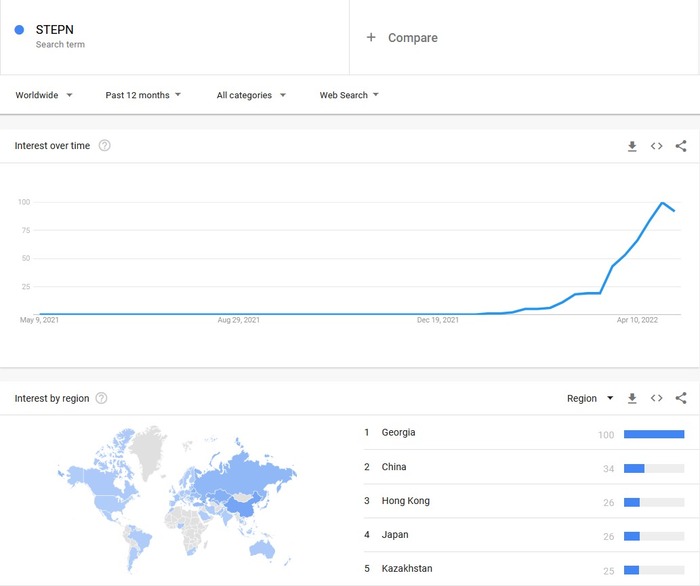Viewport: 700px width, 586px height.
Task: Edit the STEPN search term field
Action: click(55, 30)
